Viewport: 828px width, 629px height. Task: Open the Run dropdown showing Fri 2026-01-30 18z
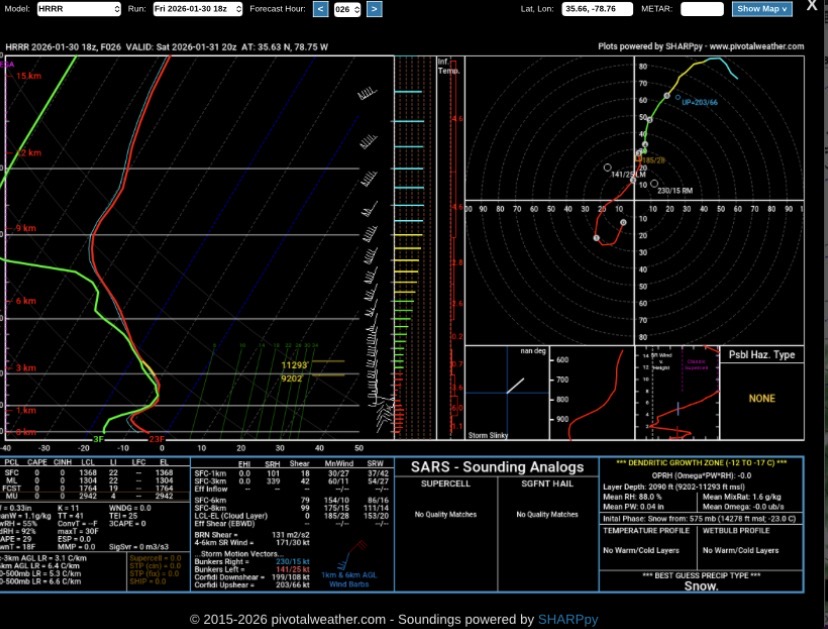[198, 9]
